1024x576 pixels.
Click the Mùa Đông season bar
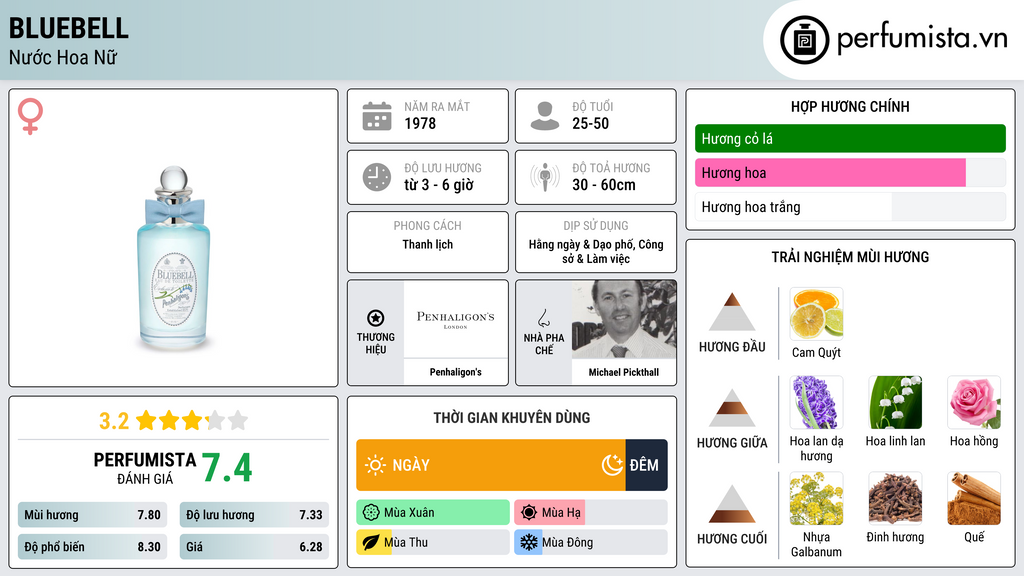(591, 543)
